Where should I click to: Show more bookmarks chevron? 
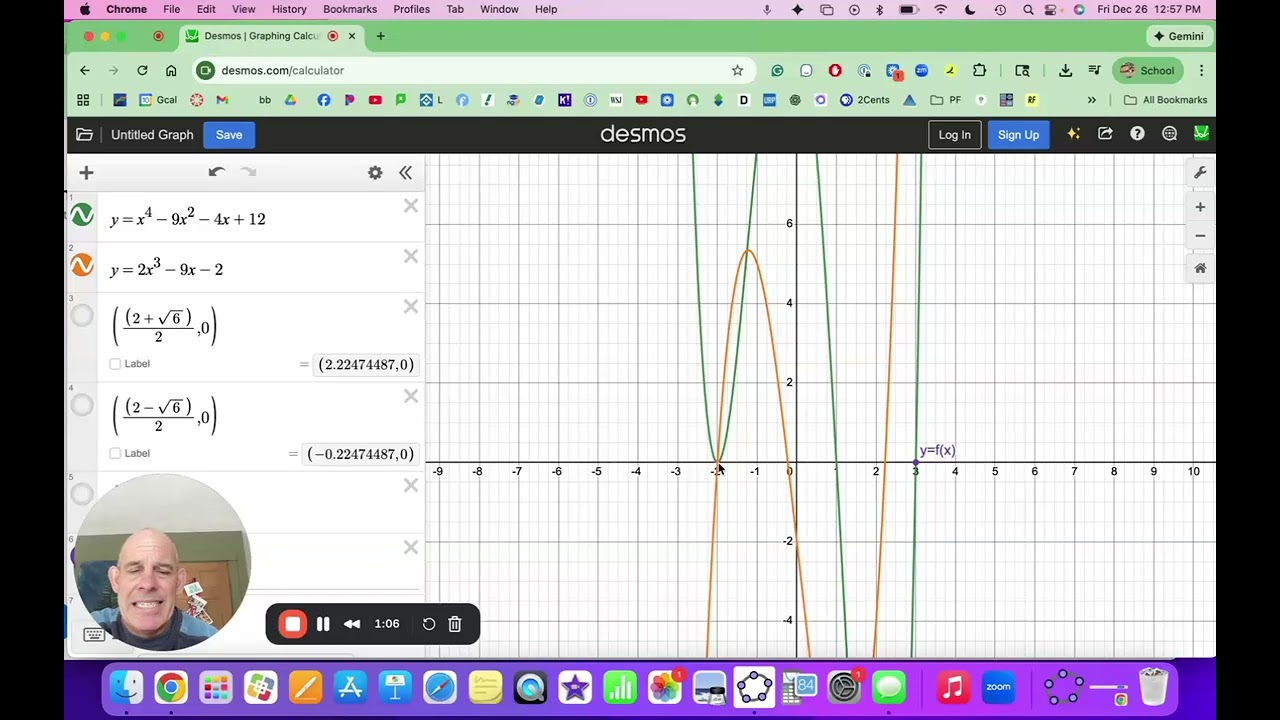1091,100
